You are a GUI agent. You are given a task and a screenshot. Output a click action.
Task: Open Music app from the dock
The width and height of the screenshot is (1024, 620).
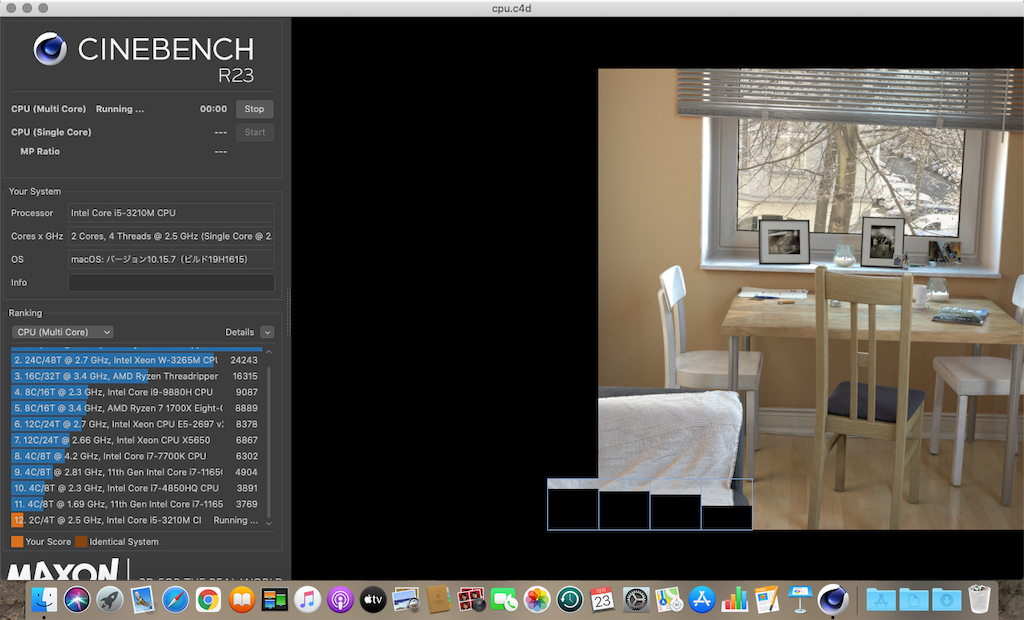pyautogui.click(x=307, y=599)
